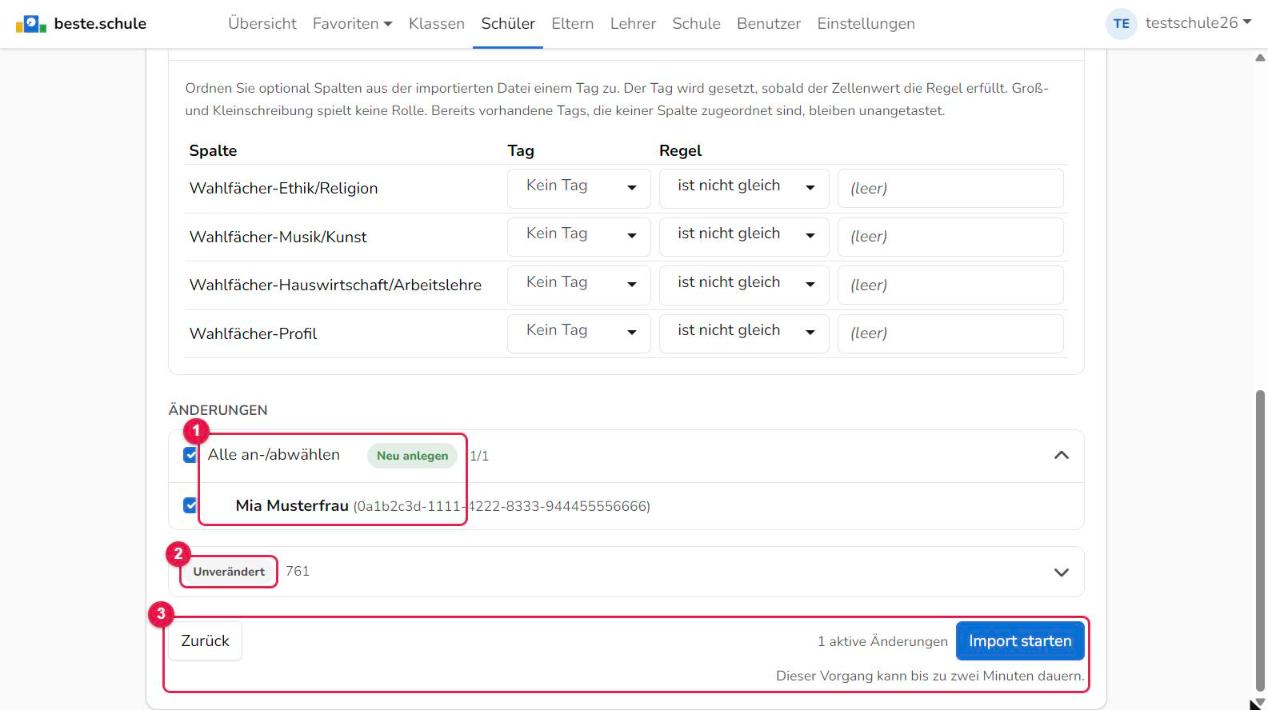Viewport: 1268px width, 710px height.
Task: Click the beste.schule logo icon
Action: tap(29, 24)
